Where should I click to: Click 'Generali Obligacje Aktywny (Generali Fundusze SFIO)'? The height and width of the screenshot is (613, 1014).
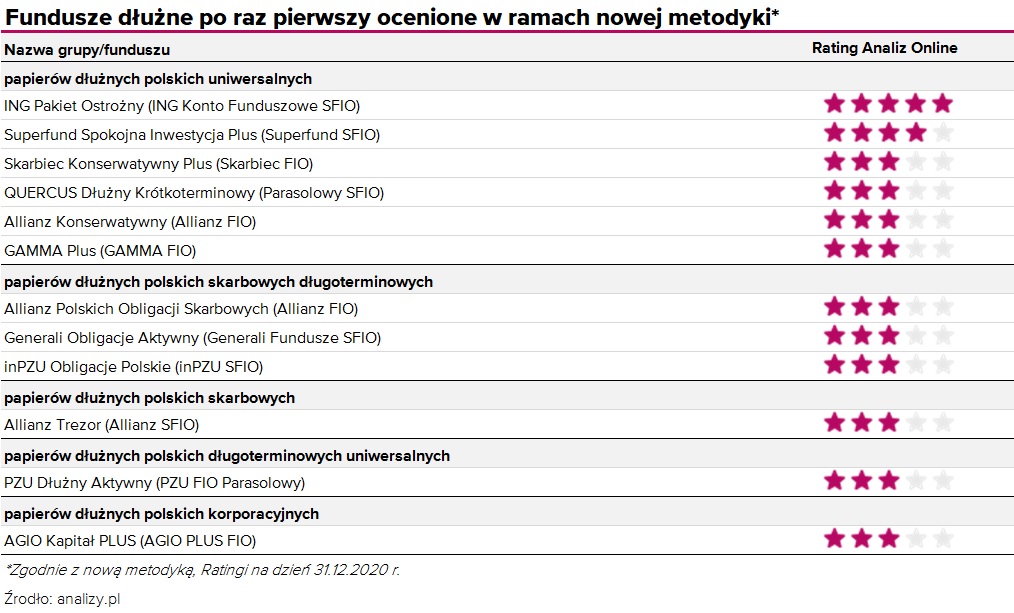(193, 338)
